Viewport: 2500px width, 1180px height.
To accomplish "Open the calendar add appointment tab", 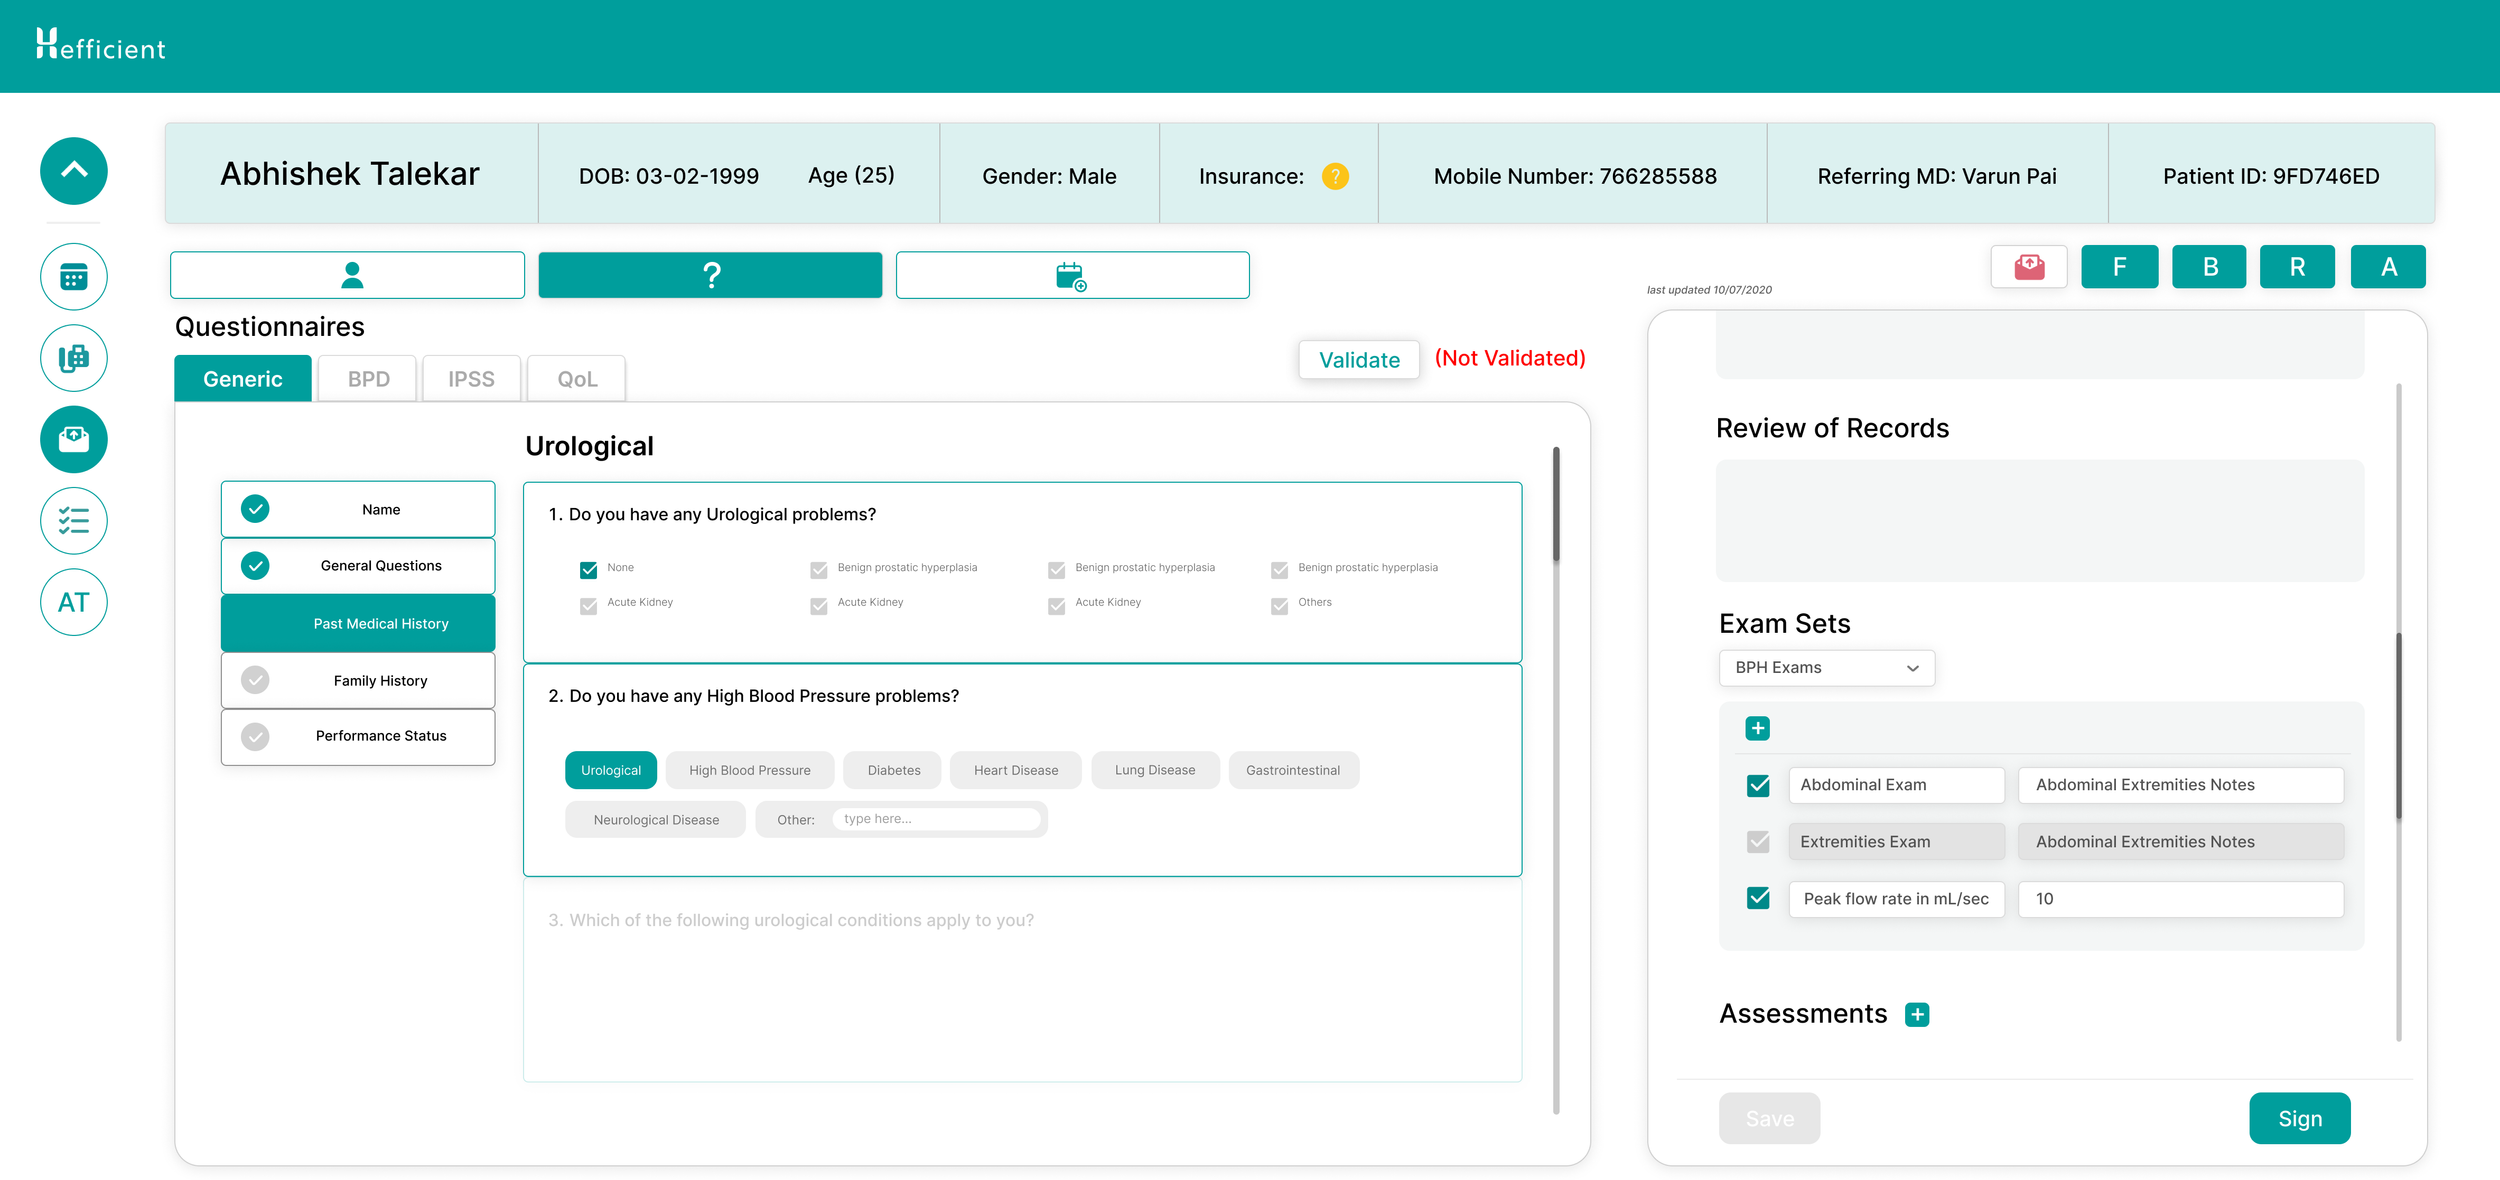I will coord(1071,275).
